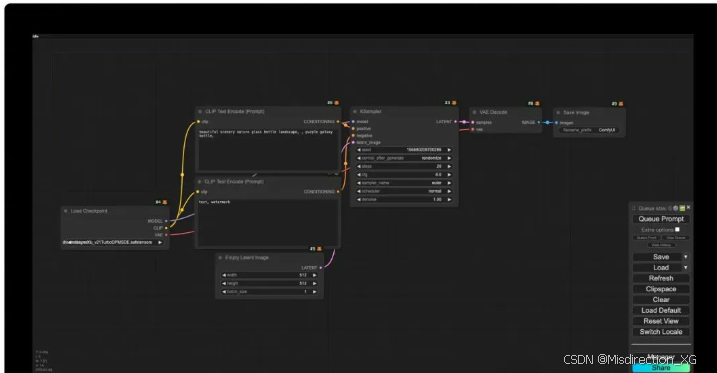Click the negative CLIP Text Encode collapse dot
This screenshot has height=373, width=717.
tap(200, 182)
